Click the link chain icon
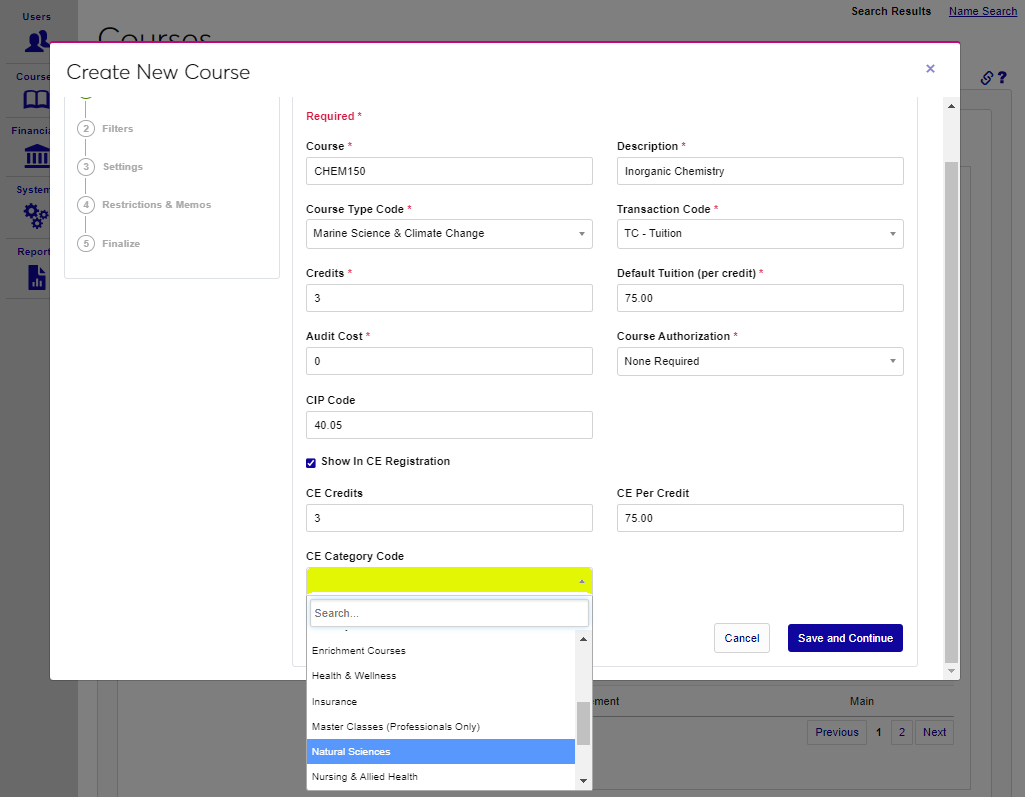Screen dimensions: 1025x797 point(985,78)
